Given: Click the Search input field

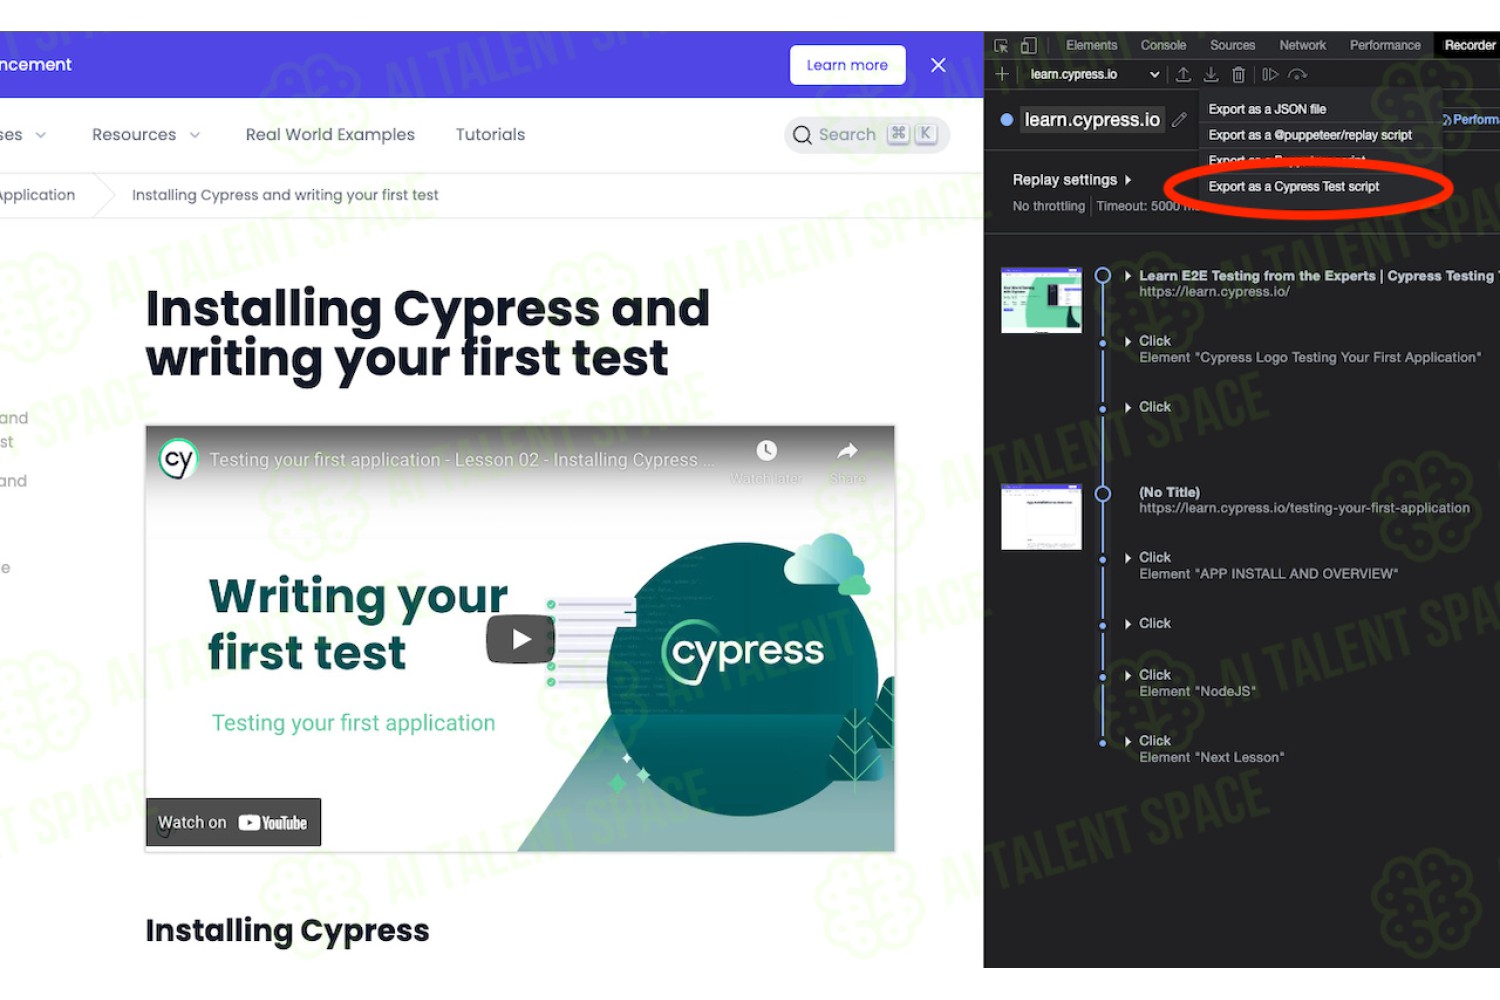Looking at the screenshot, I should [867, 135].
